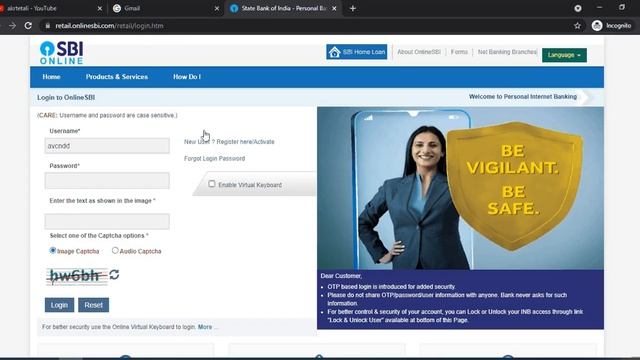Image resolution: width=640 pixels, height=360 pixels.
Task: Select Image Captcha option
Action: click(x=53, y=250)
